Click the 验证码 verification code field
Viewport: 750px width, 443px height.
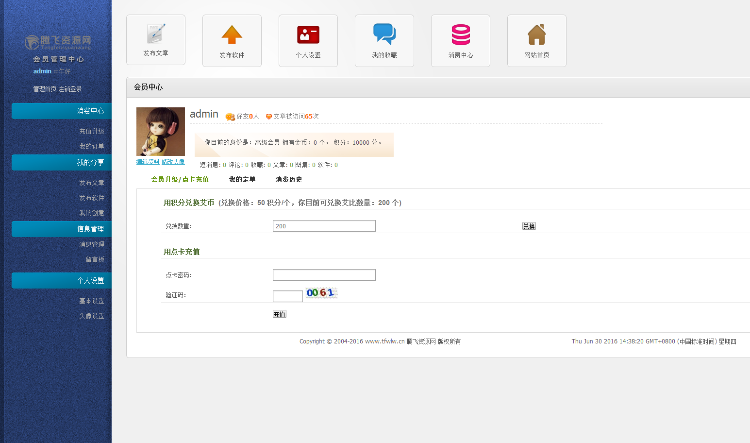coord(288,296)
